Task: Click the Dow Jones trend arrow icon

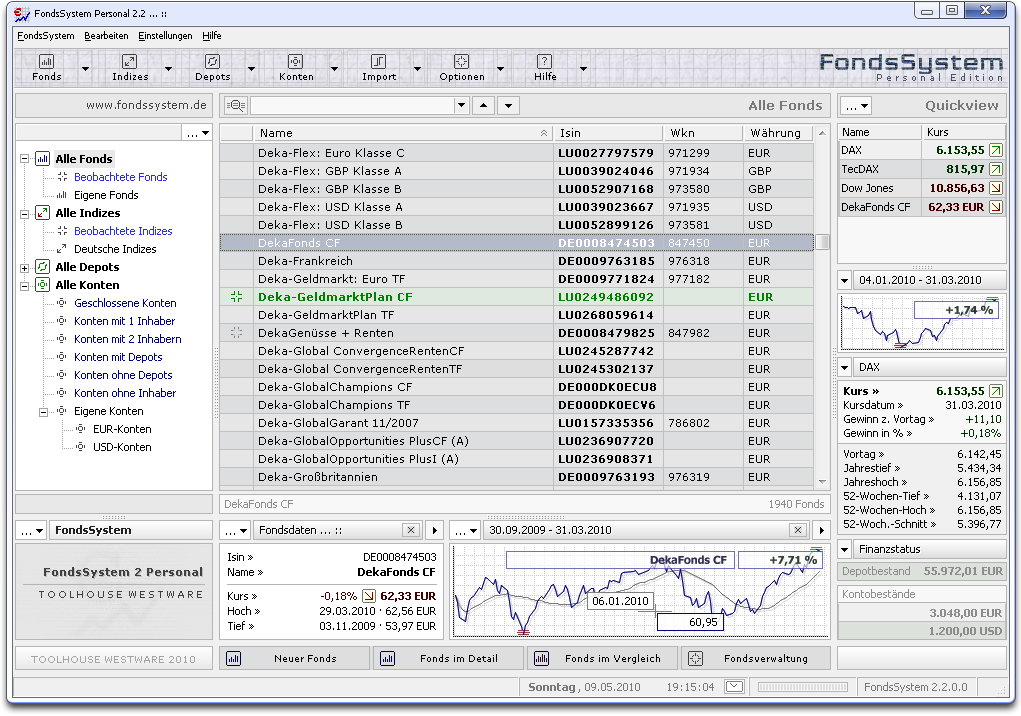Action: tap(996, 188)
